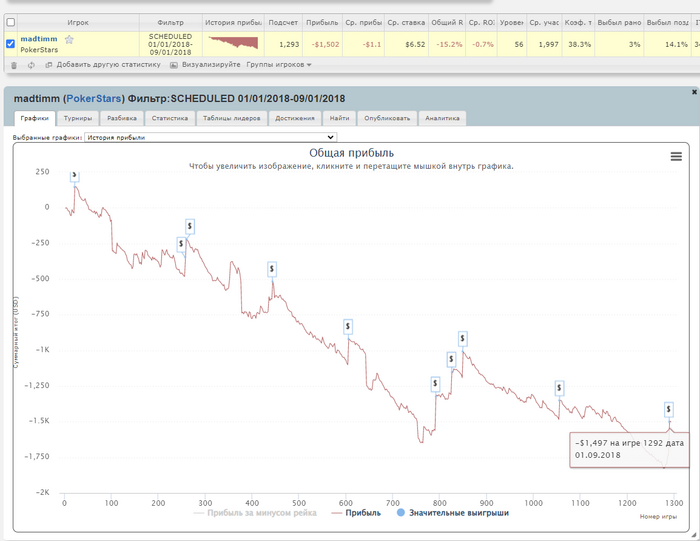700x541 pixels.
Task: Tick the select-all checkbox in table header
Action: point(11,22)
